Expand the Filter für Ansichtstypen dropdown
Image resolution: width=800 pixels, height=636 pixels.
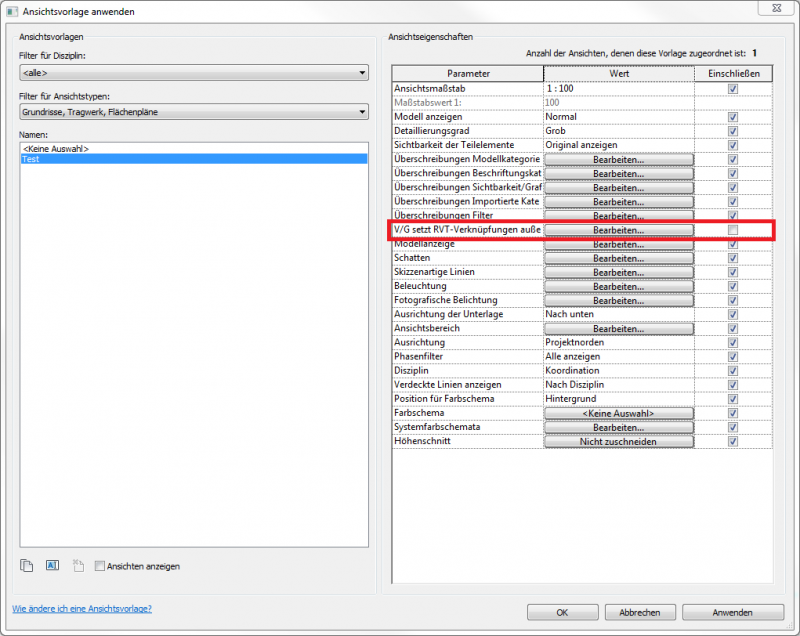194,112
